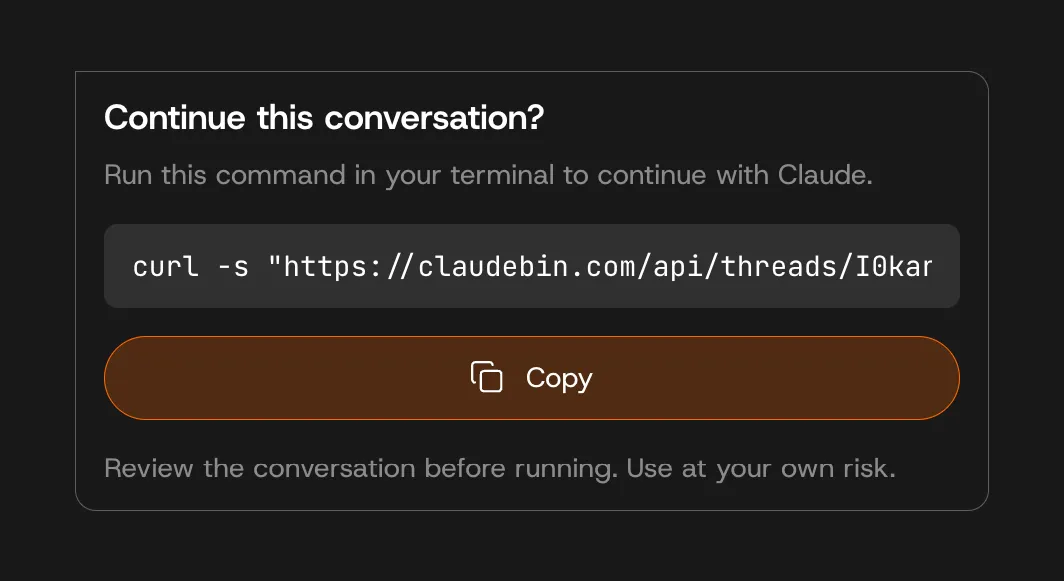This screenshot has width=1064, height=581.
Task: Click the duplicate-pages icon on the orange button
Action: (486, 378)
